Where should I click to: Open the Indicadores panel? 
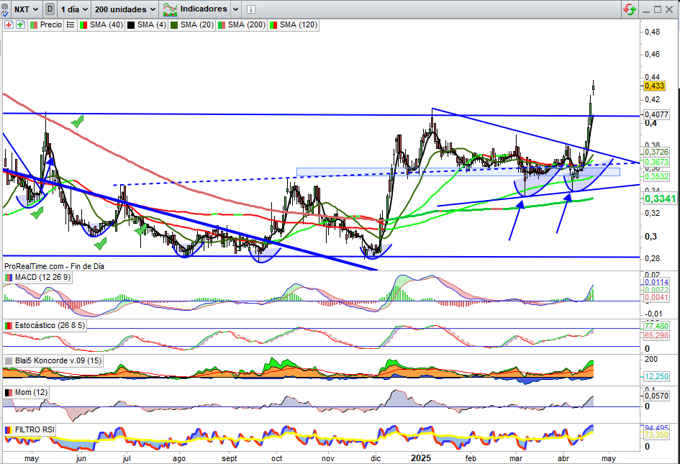pos(196,9)
